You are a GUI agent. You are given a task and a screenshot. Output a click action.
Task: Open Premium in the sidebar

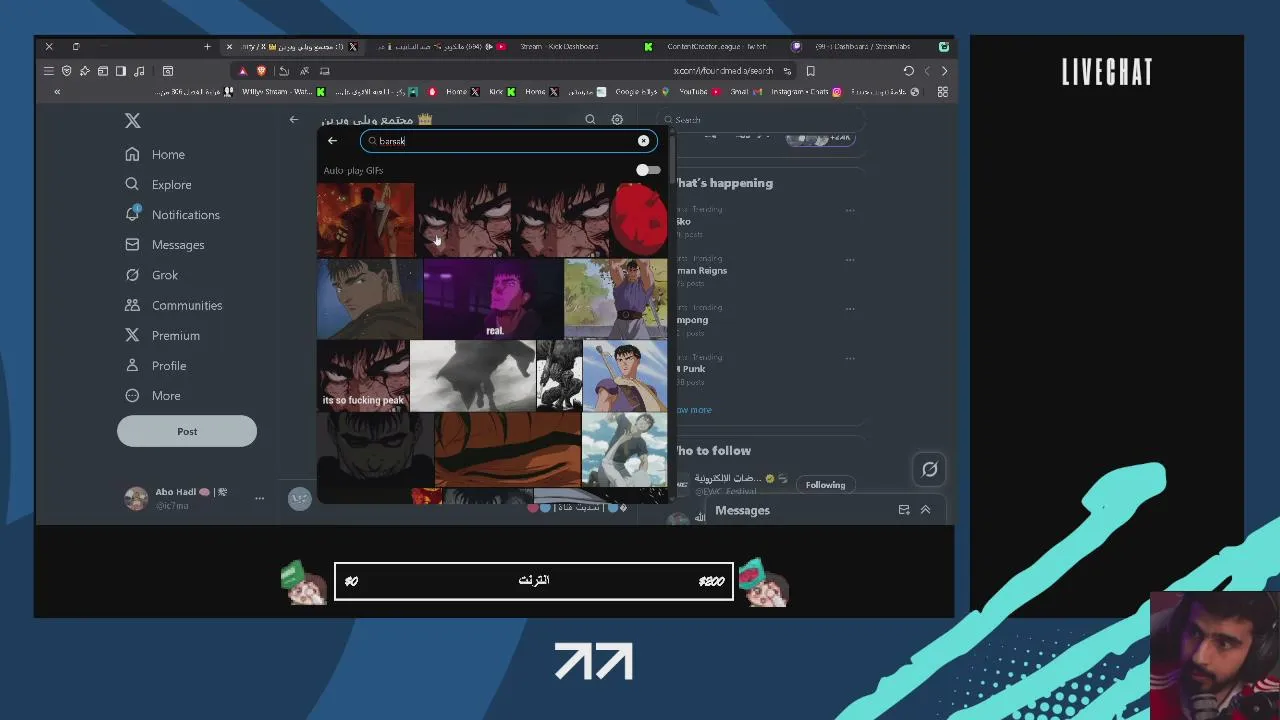162,336
